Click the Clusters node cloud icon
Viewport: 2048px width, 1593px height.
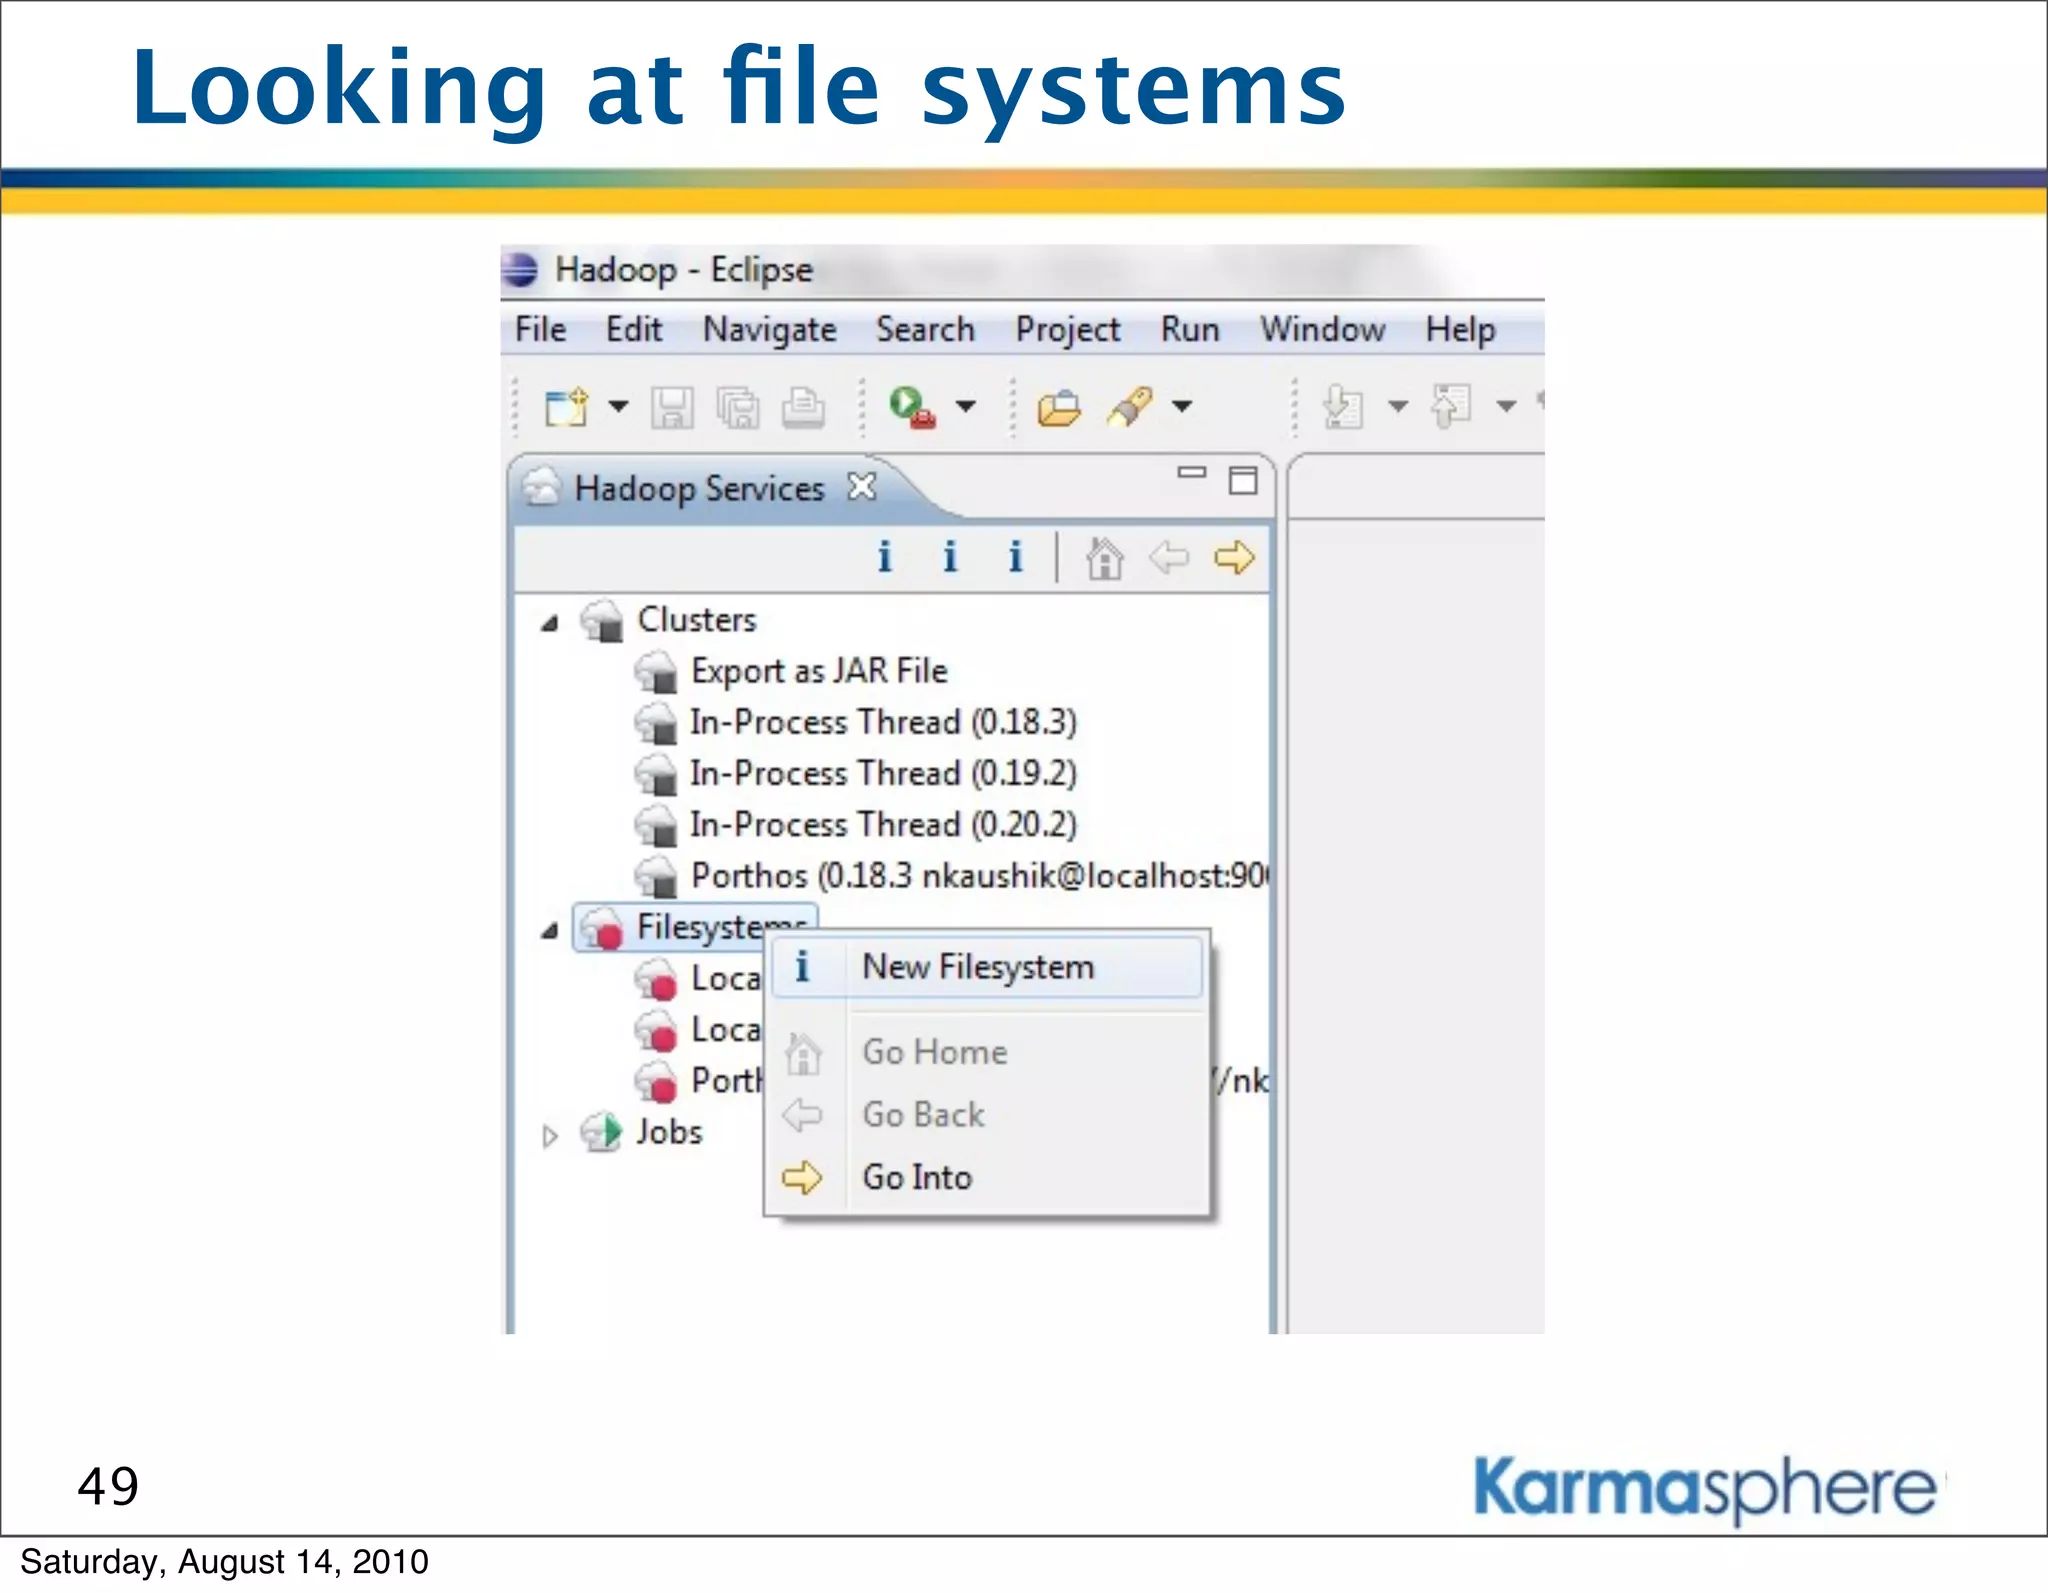pyautogui.click(x=603, y=621)
